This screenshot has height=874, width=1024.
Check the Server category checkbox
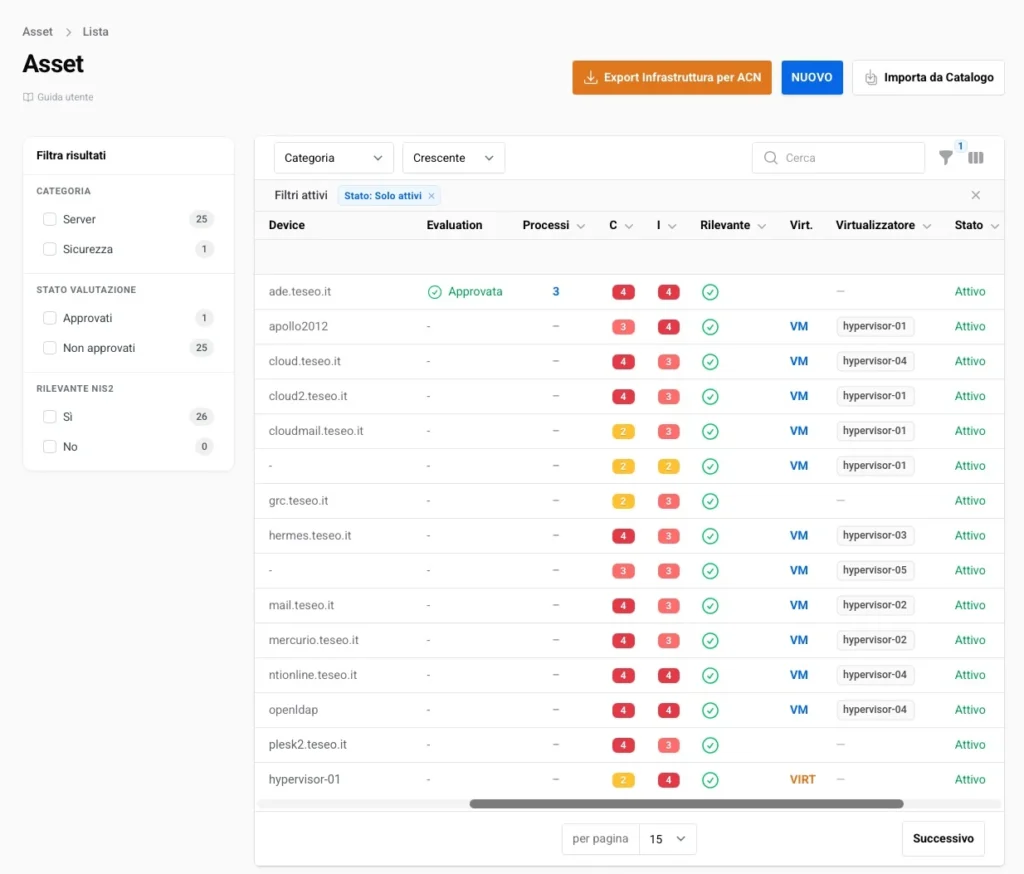tap(50, 219)
